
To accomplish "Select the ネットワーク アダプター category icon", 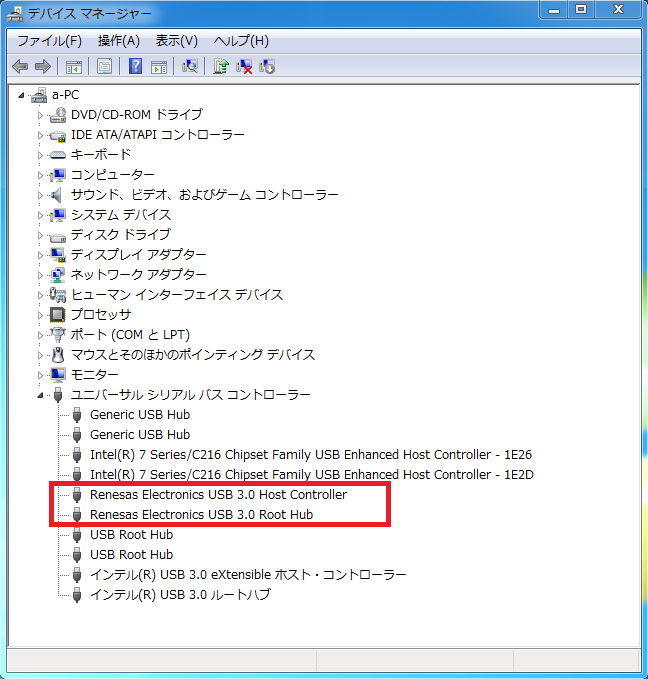I will click(x=58, y=275).
